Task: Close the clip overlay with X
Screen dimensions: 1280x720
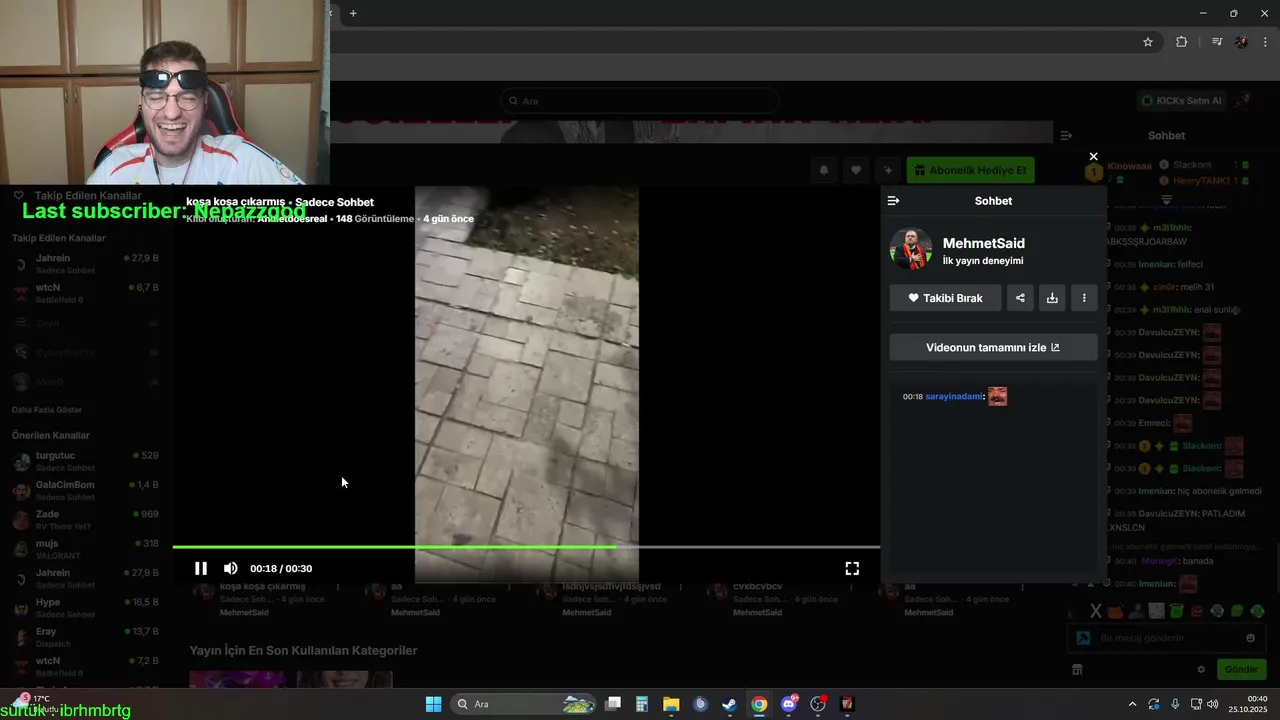Action: click(x=1093, y=156)
